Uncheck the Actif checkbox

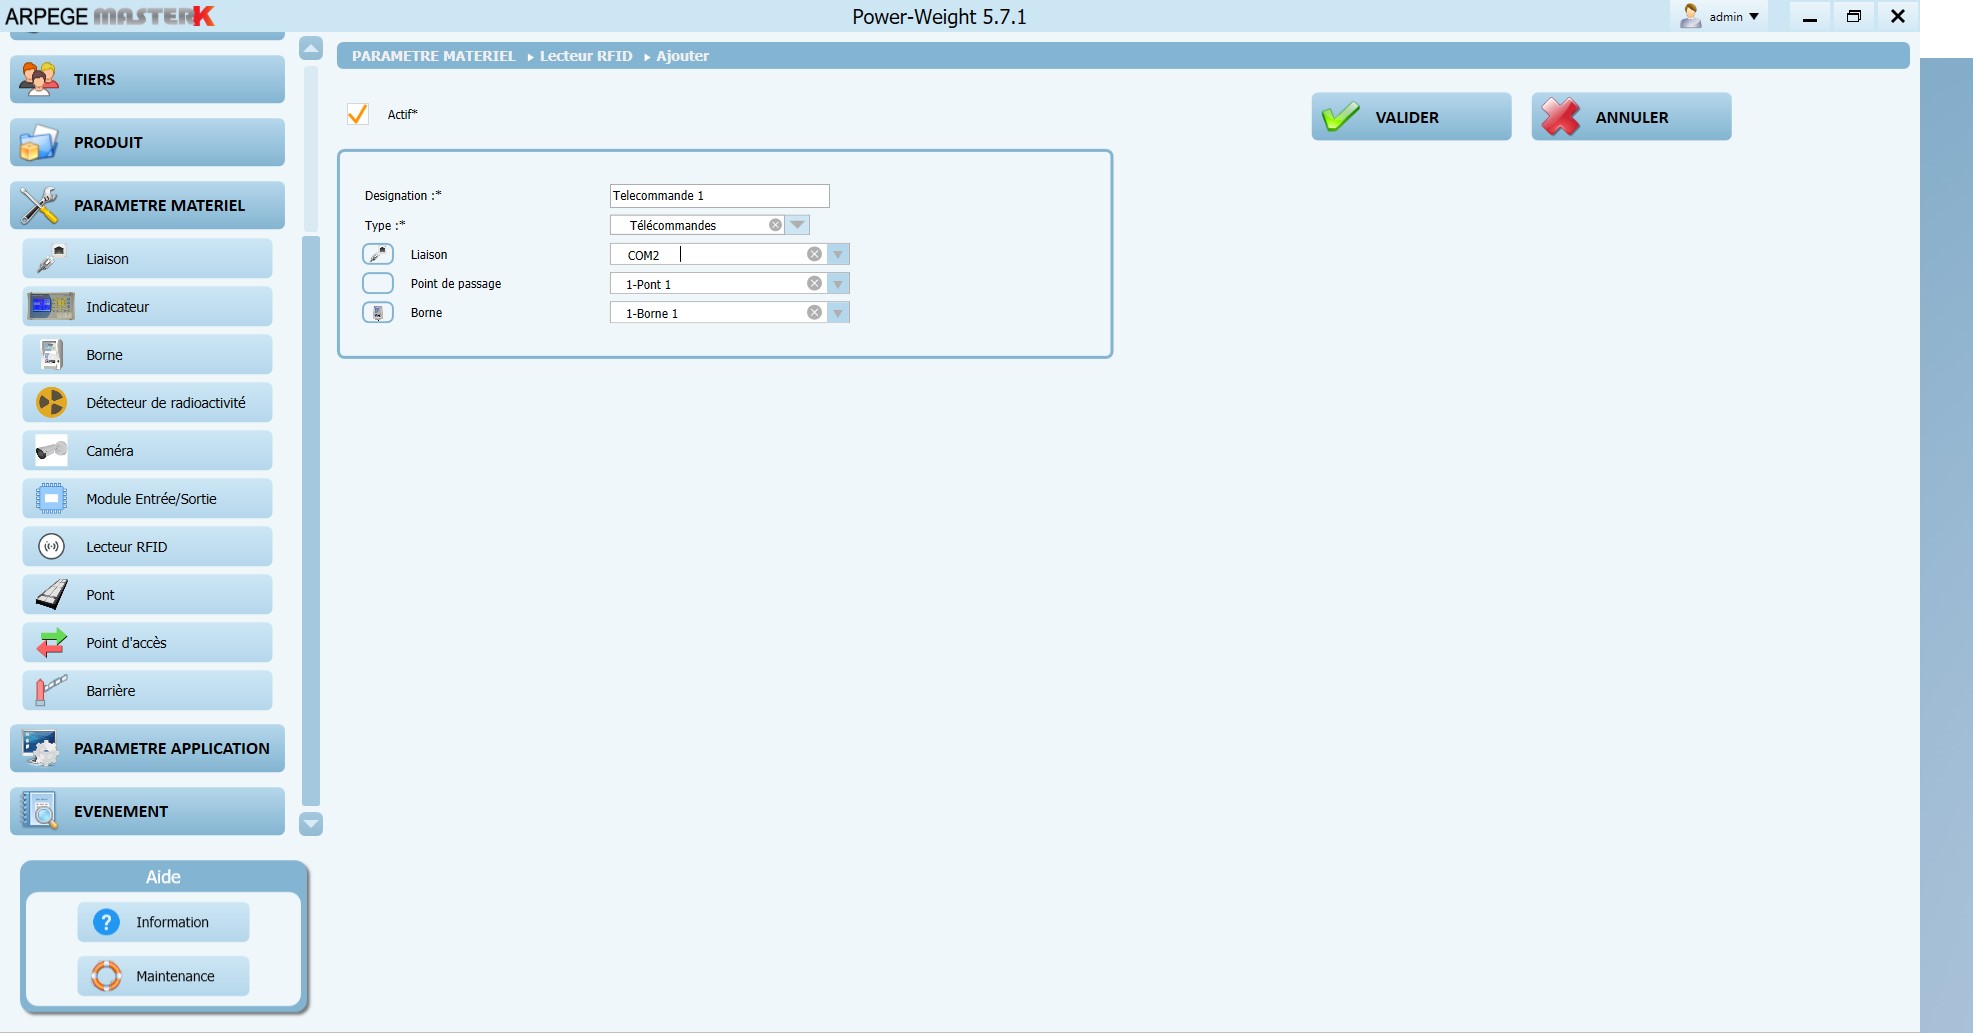pyautogui.click(x=357, y=115)
